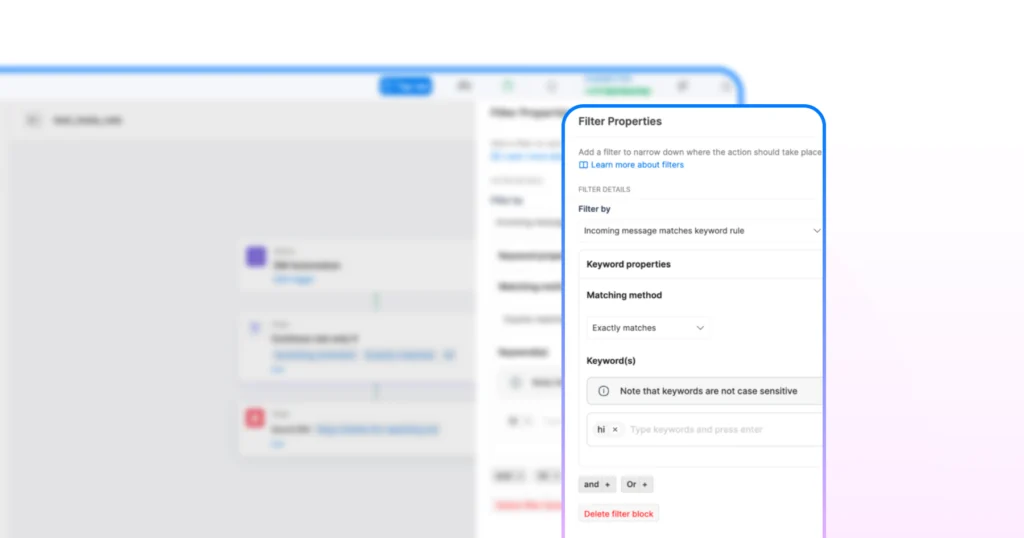This screenshot has height=538, width=1024.
Task: Click the book icon beside Learn more
Action: point(583,165)
